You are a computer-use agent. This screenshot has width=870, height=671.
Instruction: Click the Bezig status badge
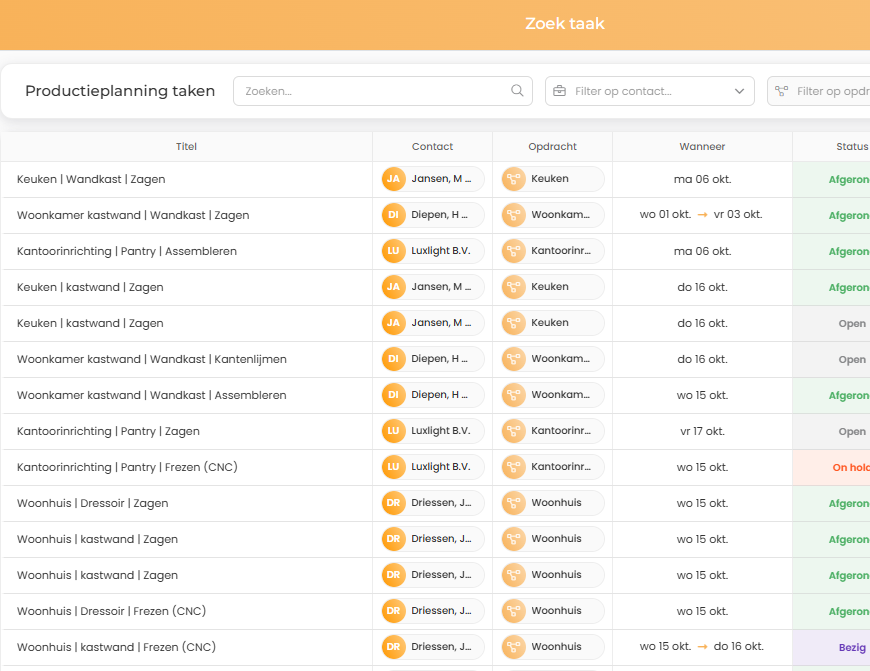(852, 647)
